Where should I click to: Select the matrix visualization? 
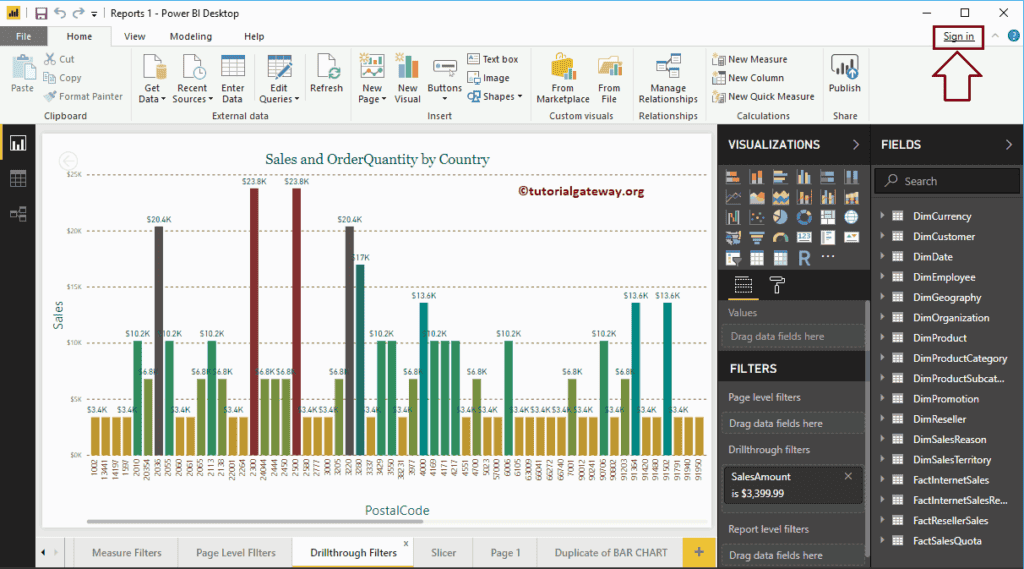(780, 258)
